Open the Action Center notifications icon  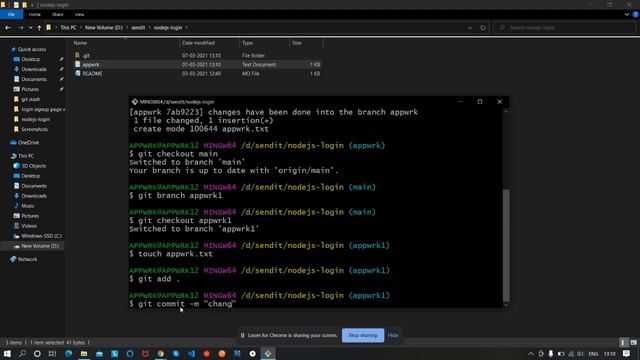point(627,353)
